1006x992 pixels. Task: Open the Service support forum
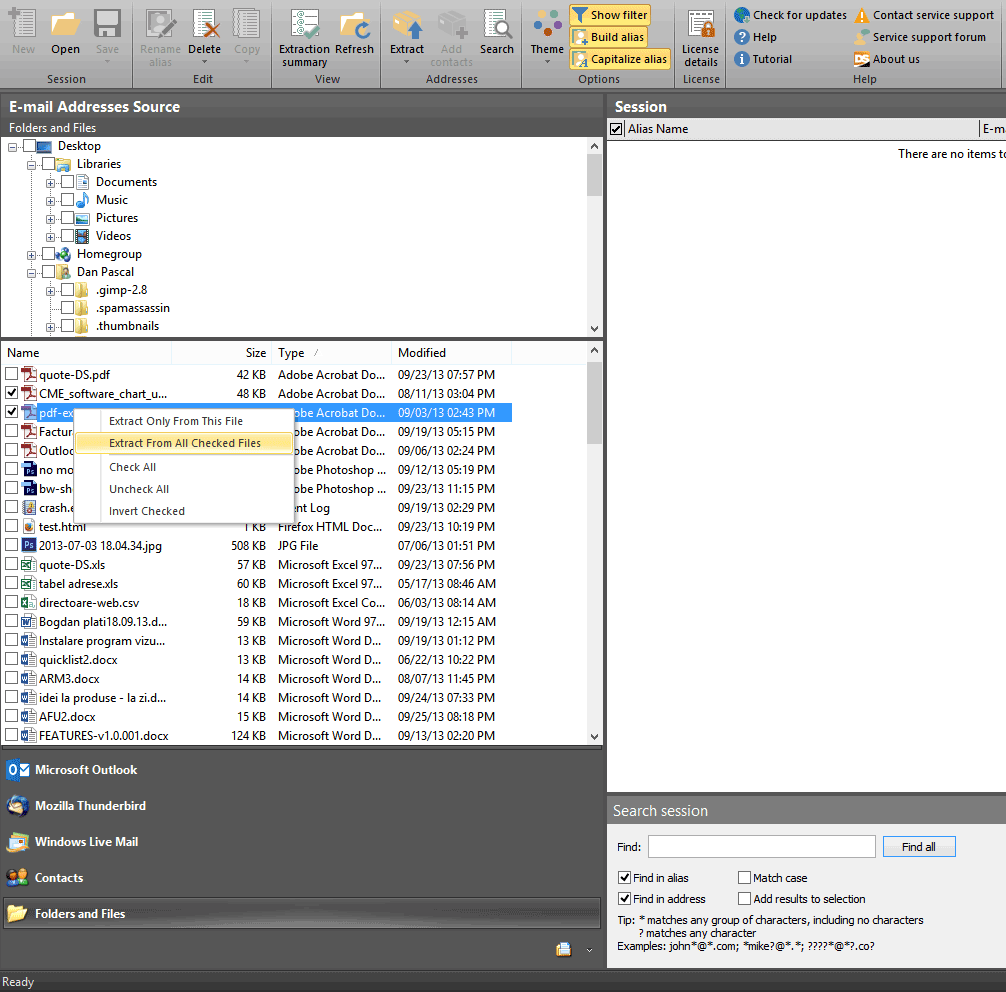(x=920, y=37)
